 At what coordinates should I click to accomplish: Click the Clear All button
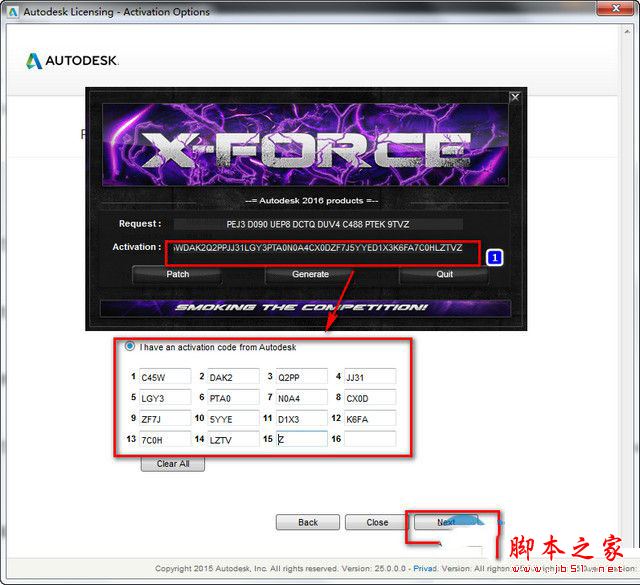[x=173, y=464]
